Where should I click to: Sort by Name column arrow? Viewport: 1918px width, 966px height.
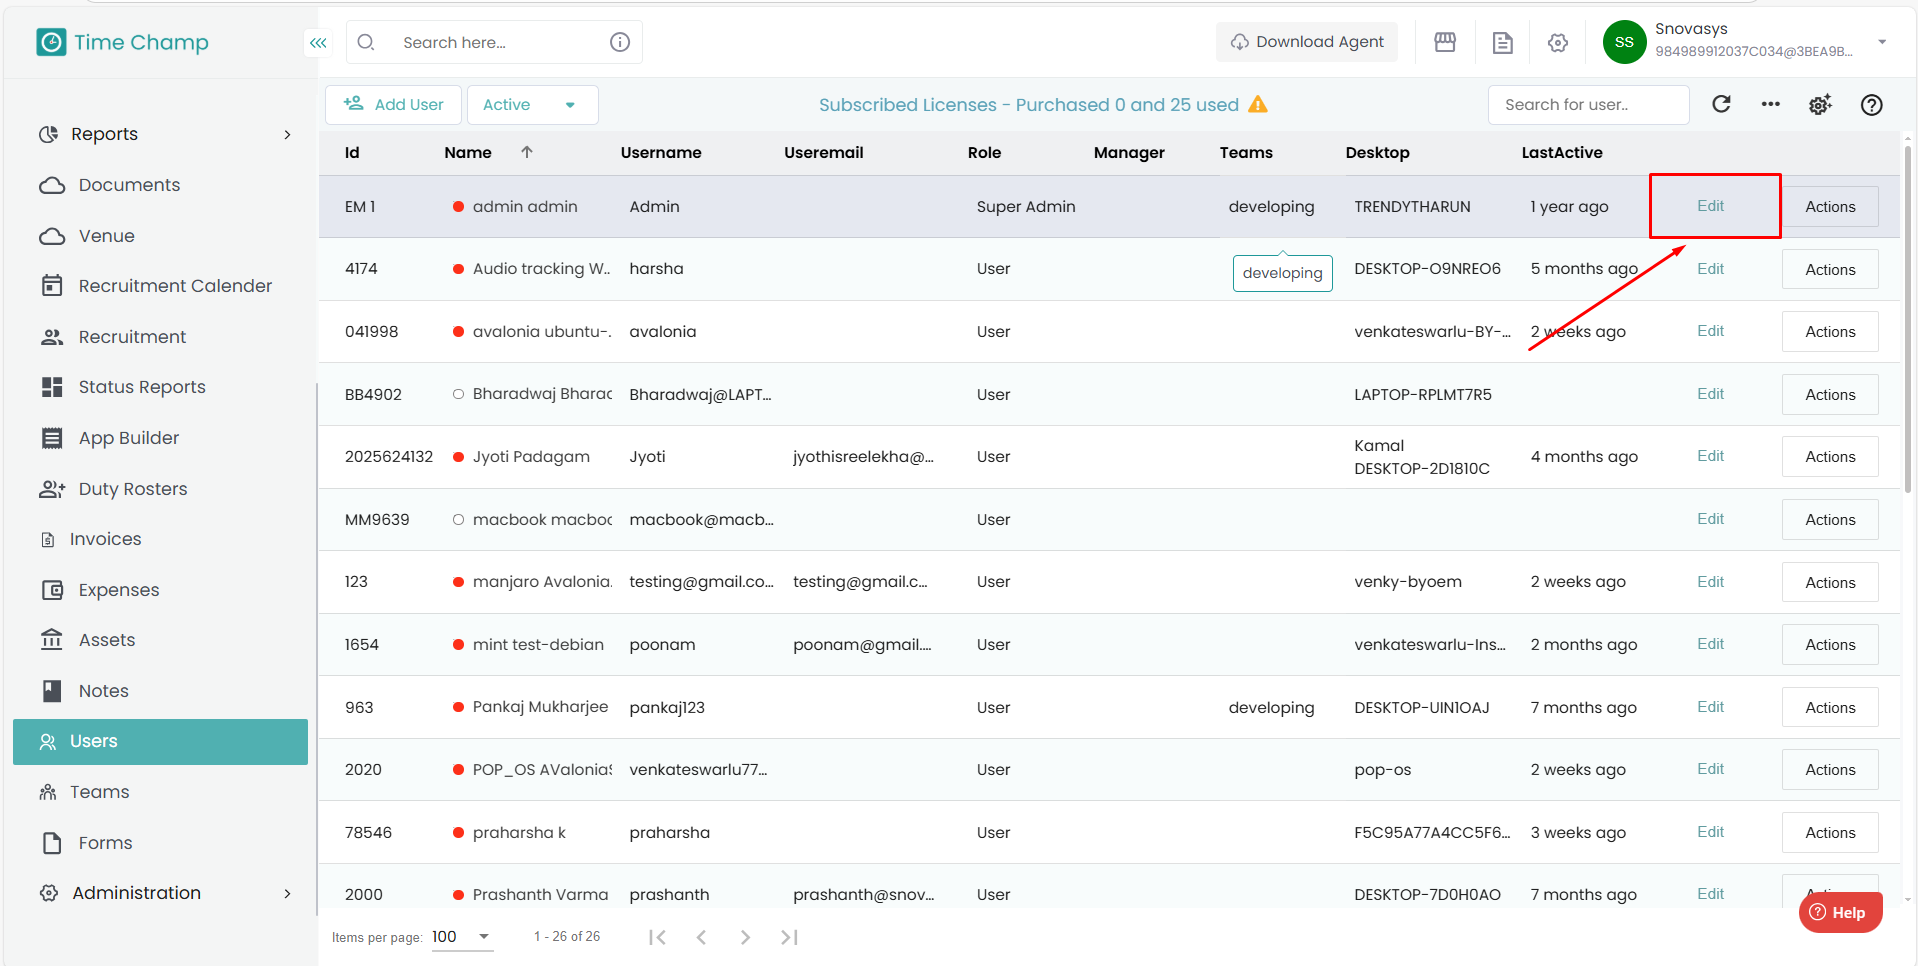(x=527, y=152)
